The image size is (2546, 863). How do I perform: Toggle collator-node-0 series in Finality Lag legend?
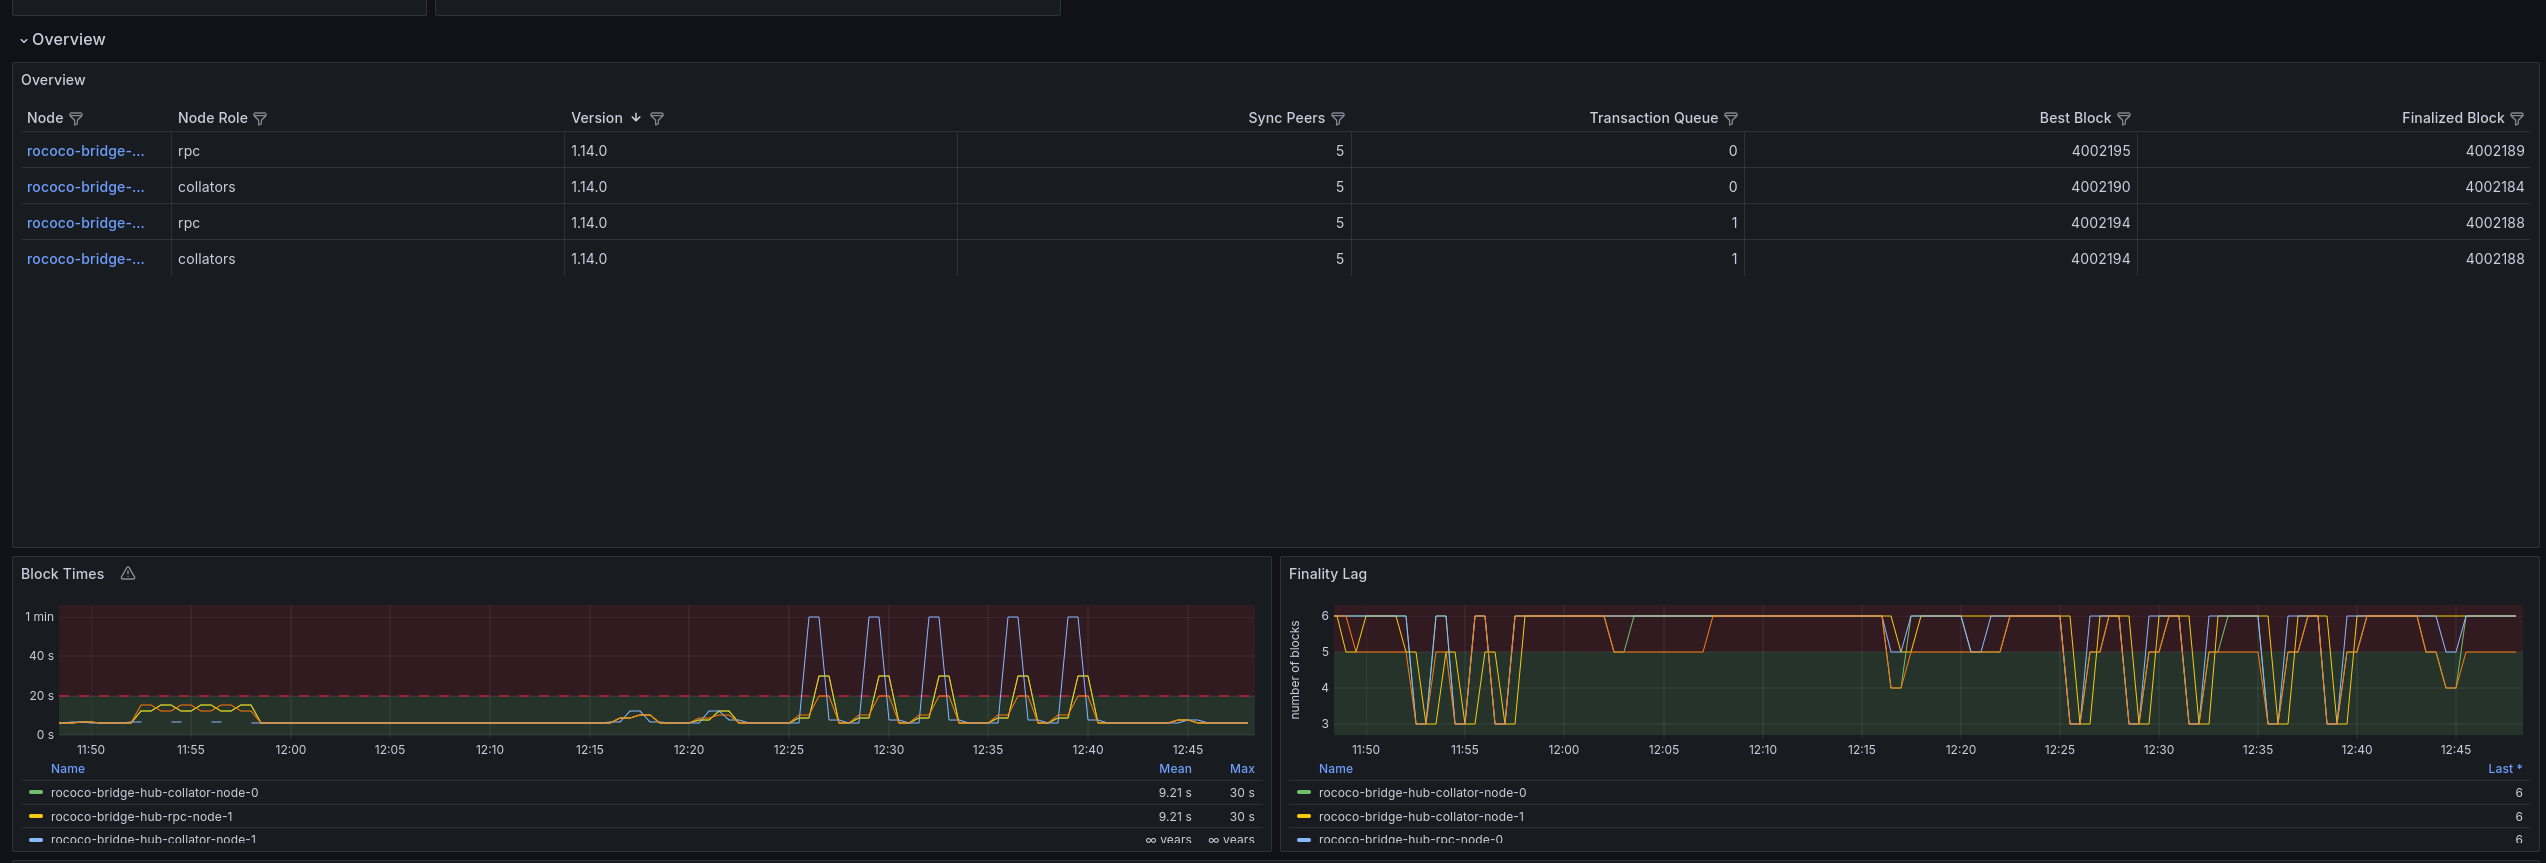tap(1422, 793)
